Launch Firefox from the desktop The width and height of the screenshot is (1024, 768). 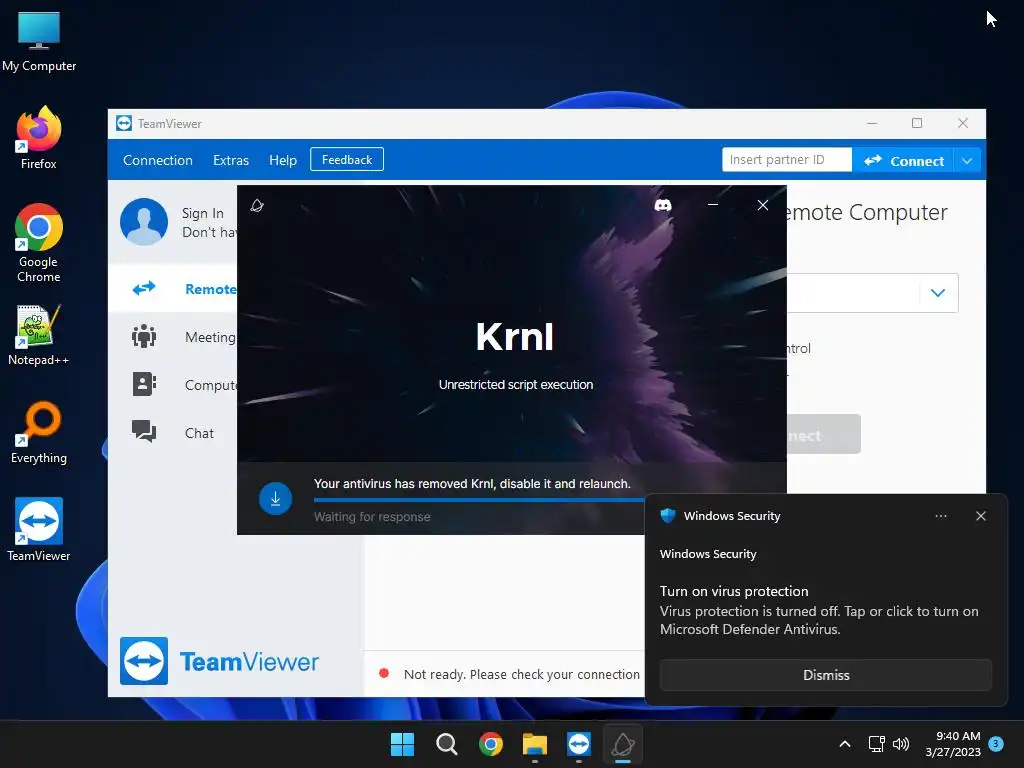(39, 138)
